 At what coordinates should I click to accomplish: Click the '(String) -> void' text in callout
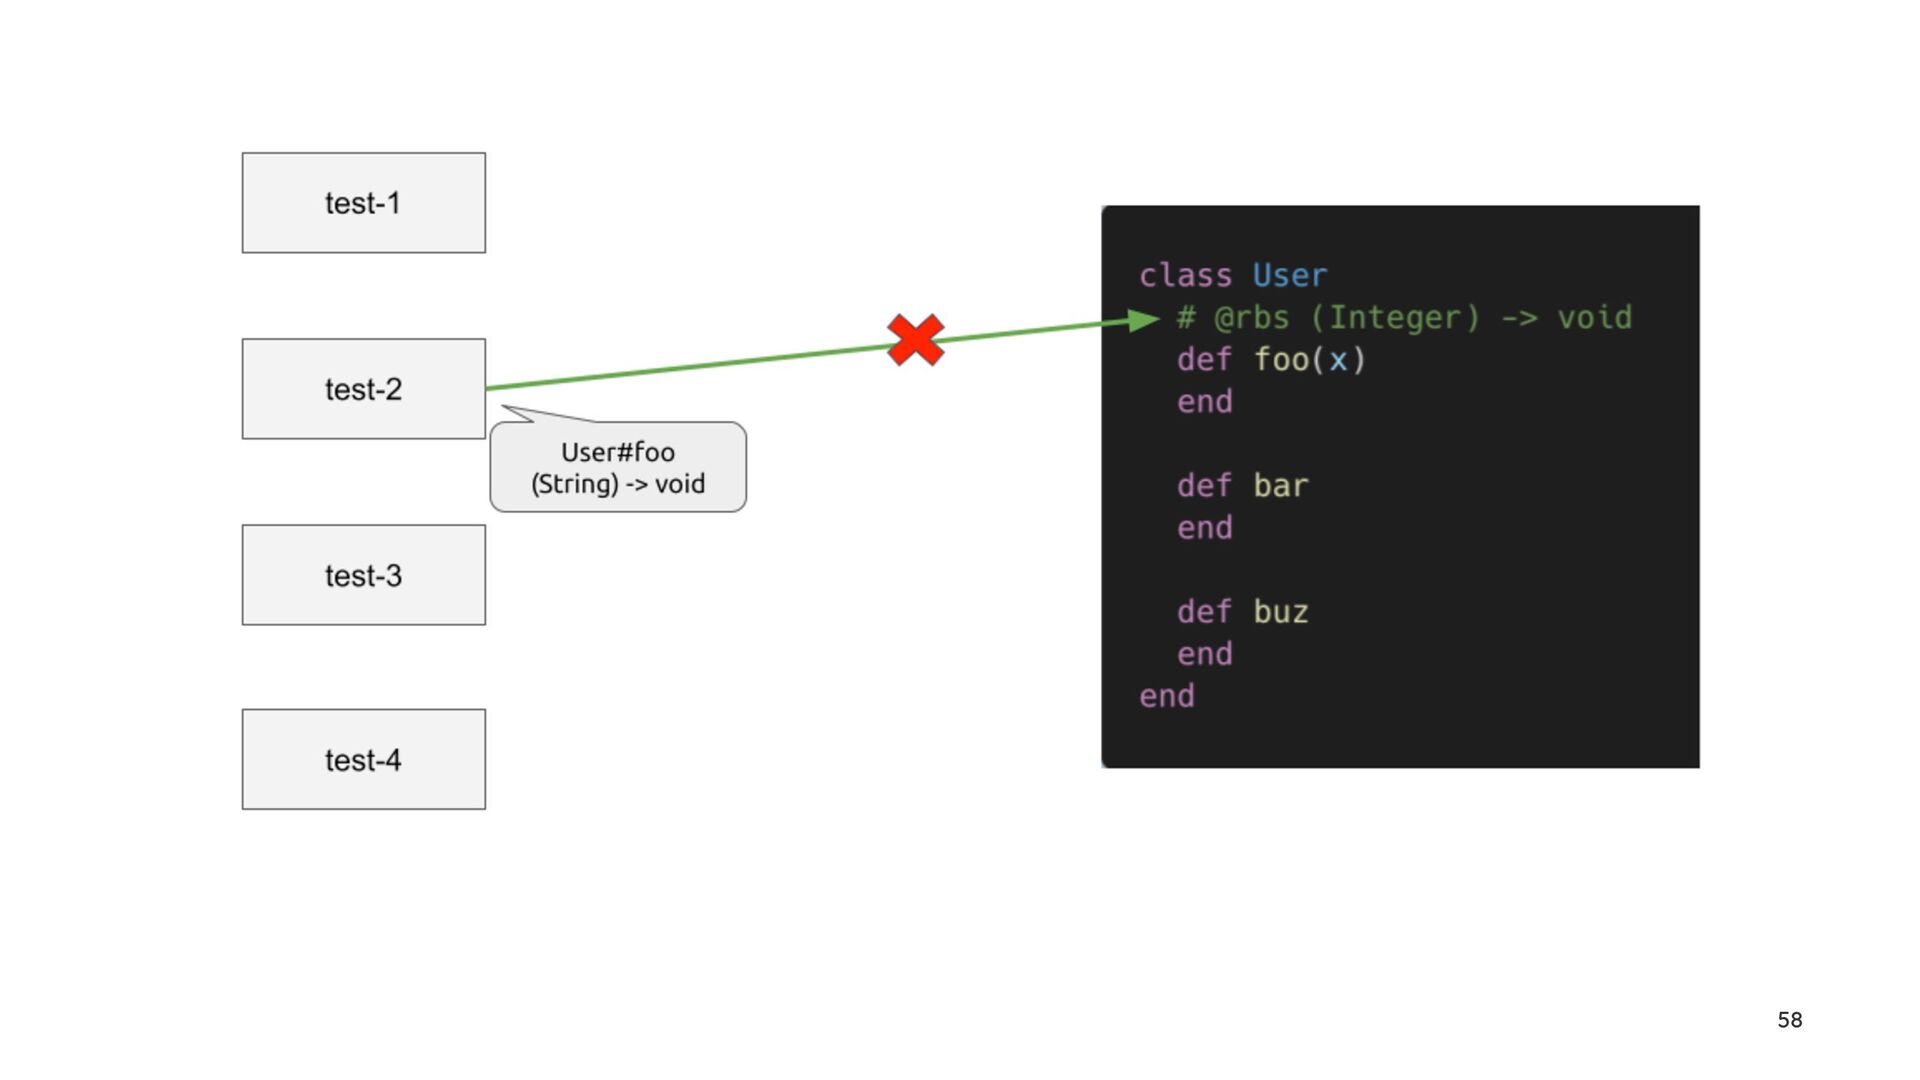pos(617,484)
